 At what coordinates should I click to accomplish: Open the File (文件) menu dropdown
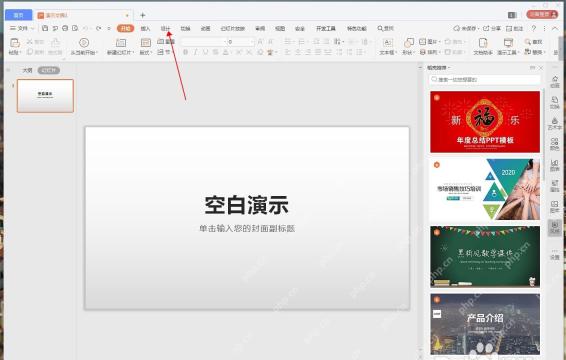(22, 28)
